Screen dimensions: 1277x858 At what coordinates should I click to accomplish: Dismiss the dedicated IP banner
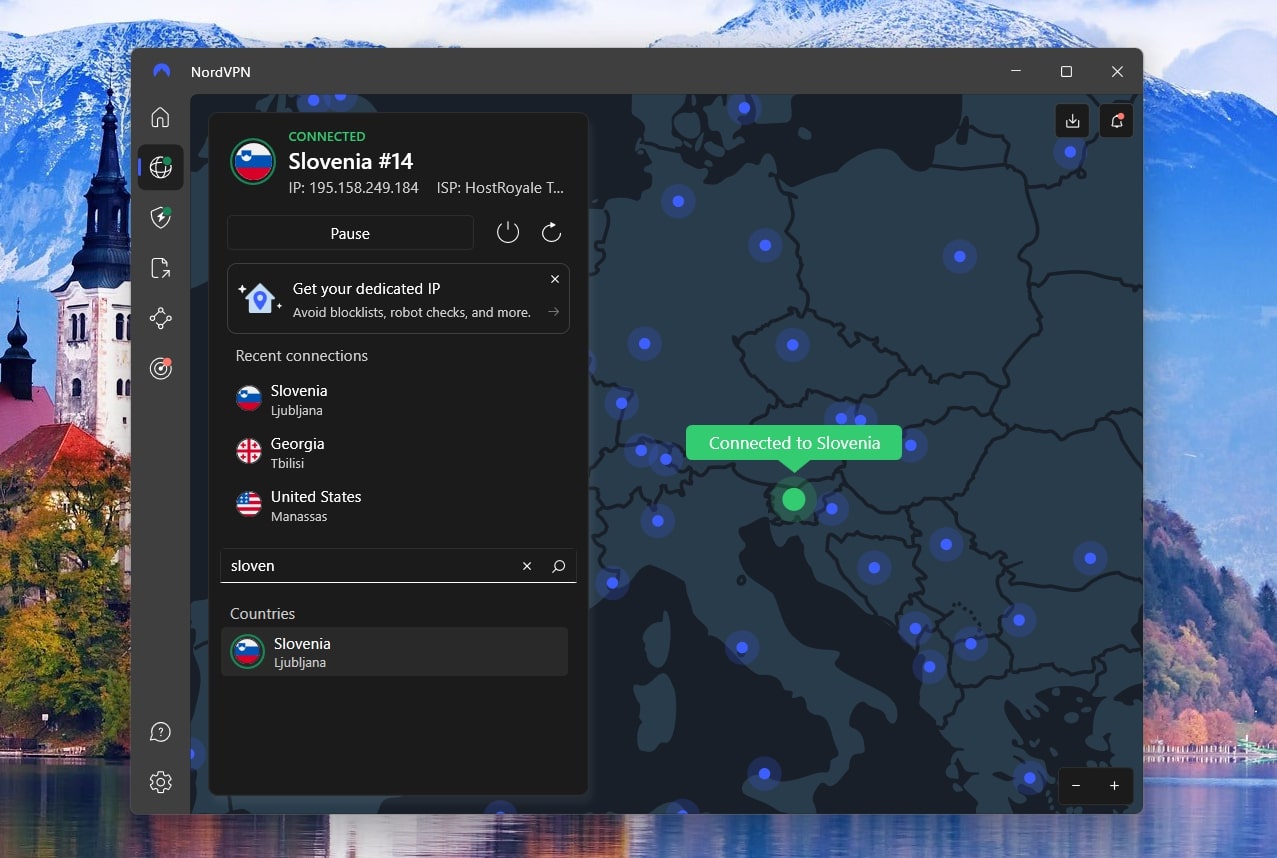click(555, 279)
